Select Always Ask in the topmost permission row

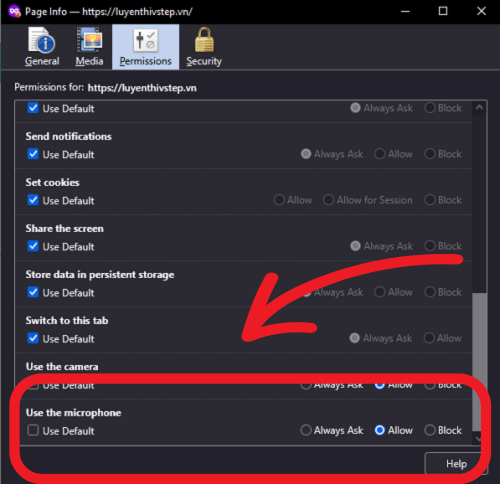[x=355, y=108]
